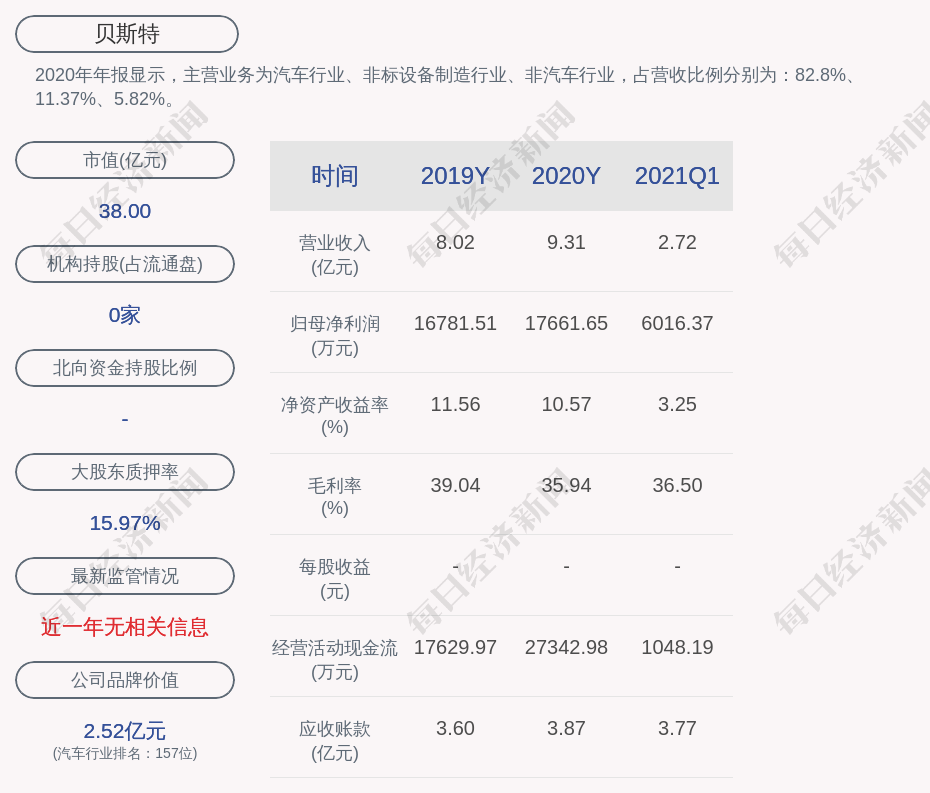This screenshot has height=793, width=930.
Task: Select the 15.97% pledge ratio value
Action: tap(125, 523)
